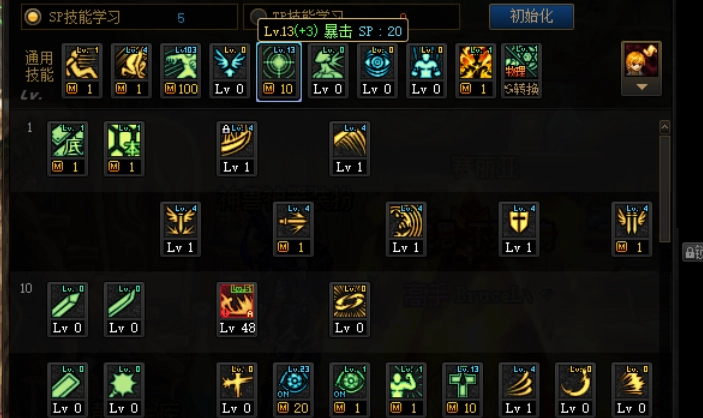Click the 初始化 reset button
The image size is (703, 418).
(x=531, y=17)
